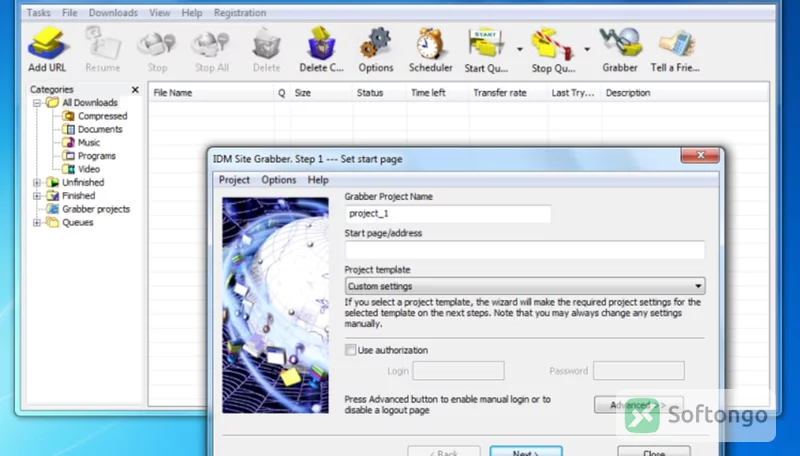Expand the Finished tree node

[37, 196]
